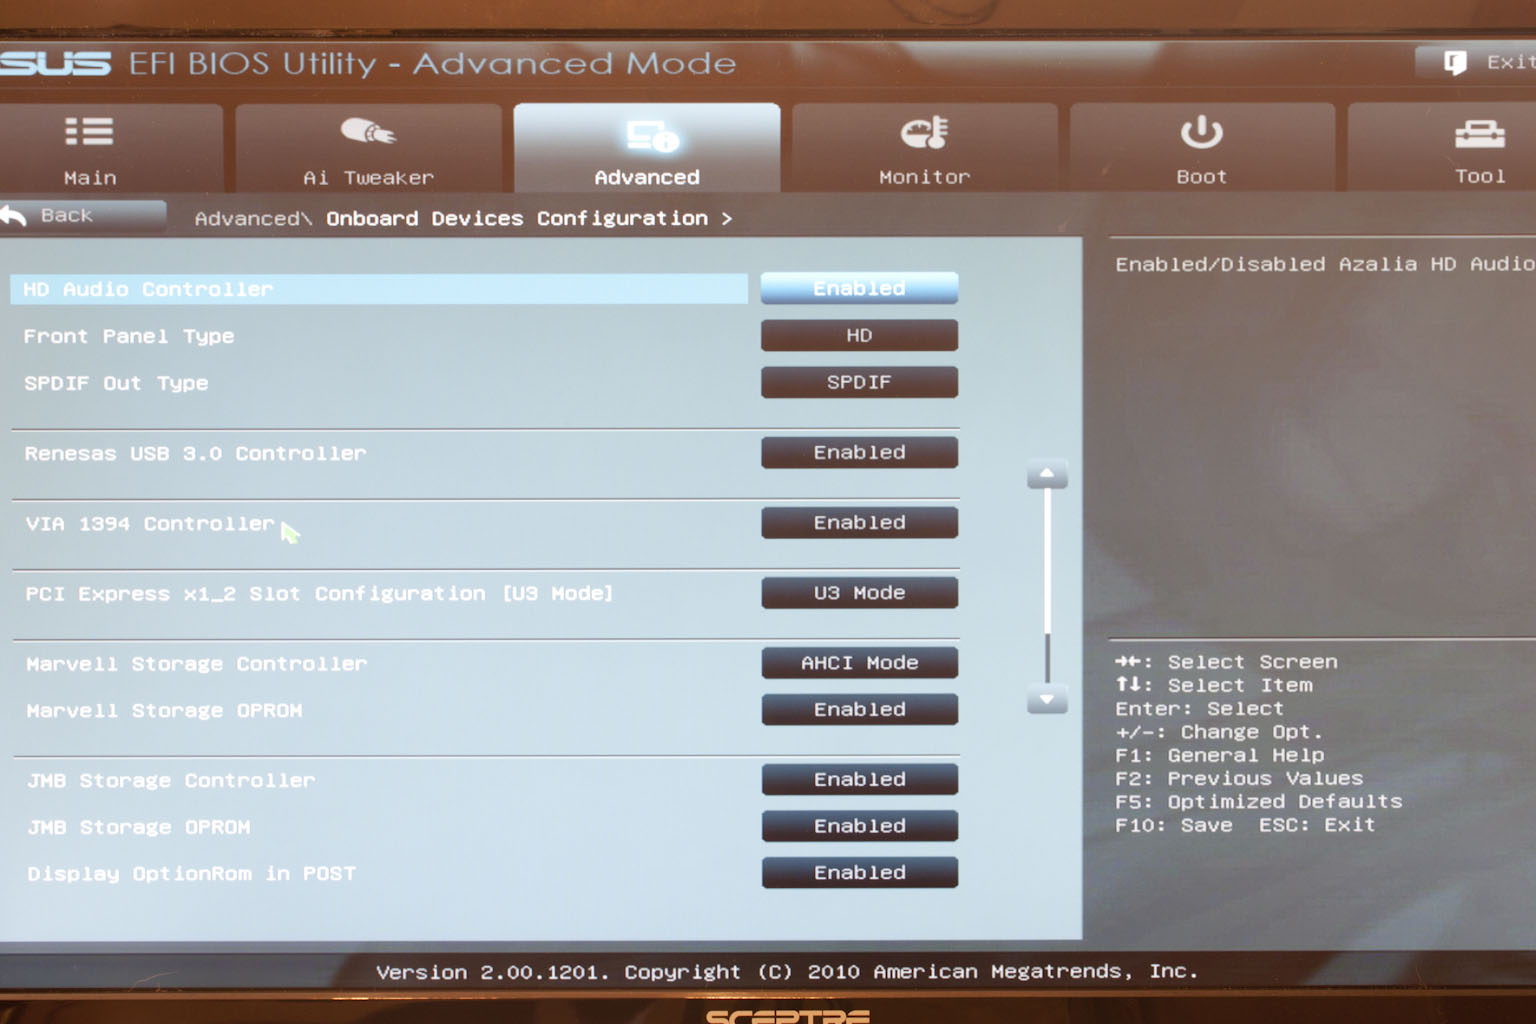Click the Main tab list icon
Image resolution: width=1536 pixels, height=1024 pixels.
click(89, 132)
